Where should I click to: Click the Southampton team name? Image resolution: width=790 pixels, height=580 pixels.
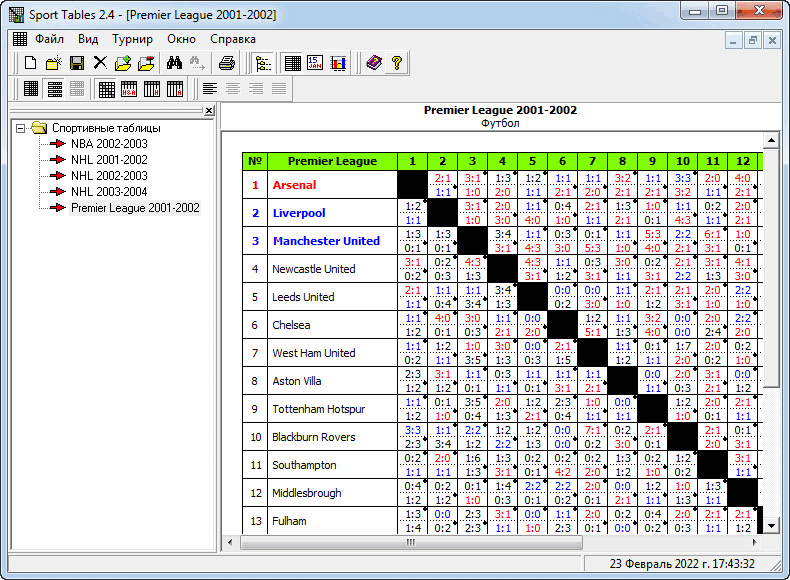click(304, 465)
